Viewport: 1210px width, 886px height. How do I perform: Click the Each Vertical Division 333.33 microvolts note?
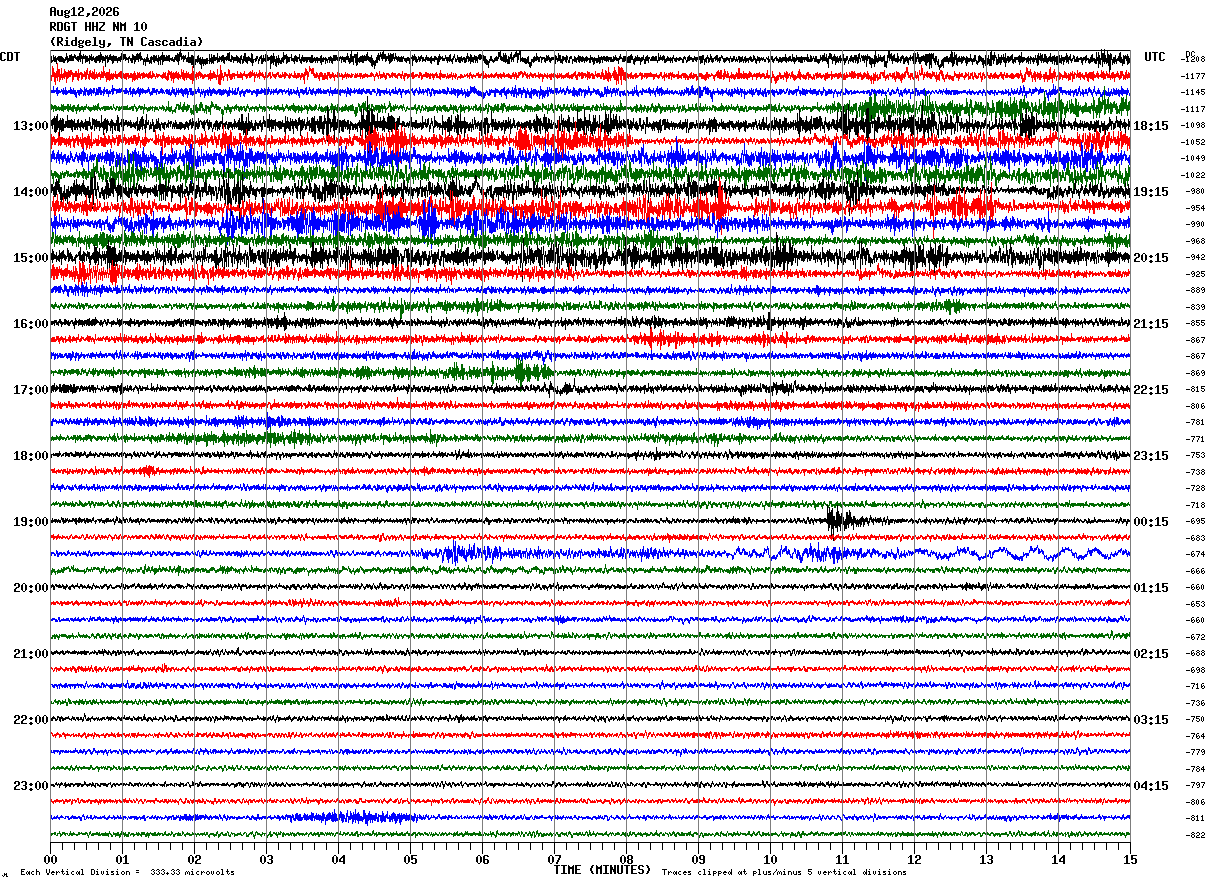pos(128,873)
